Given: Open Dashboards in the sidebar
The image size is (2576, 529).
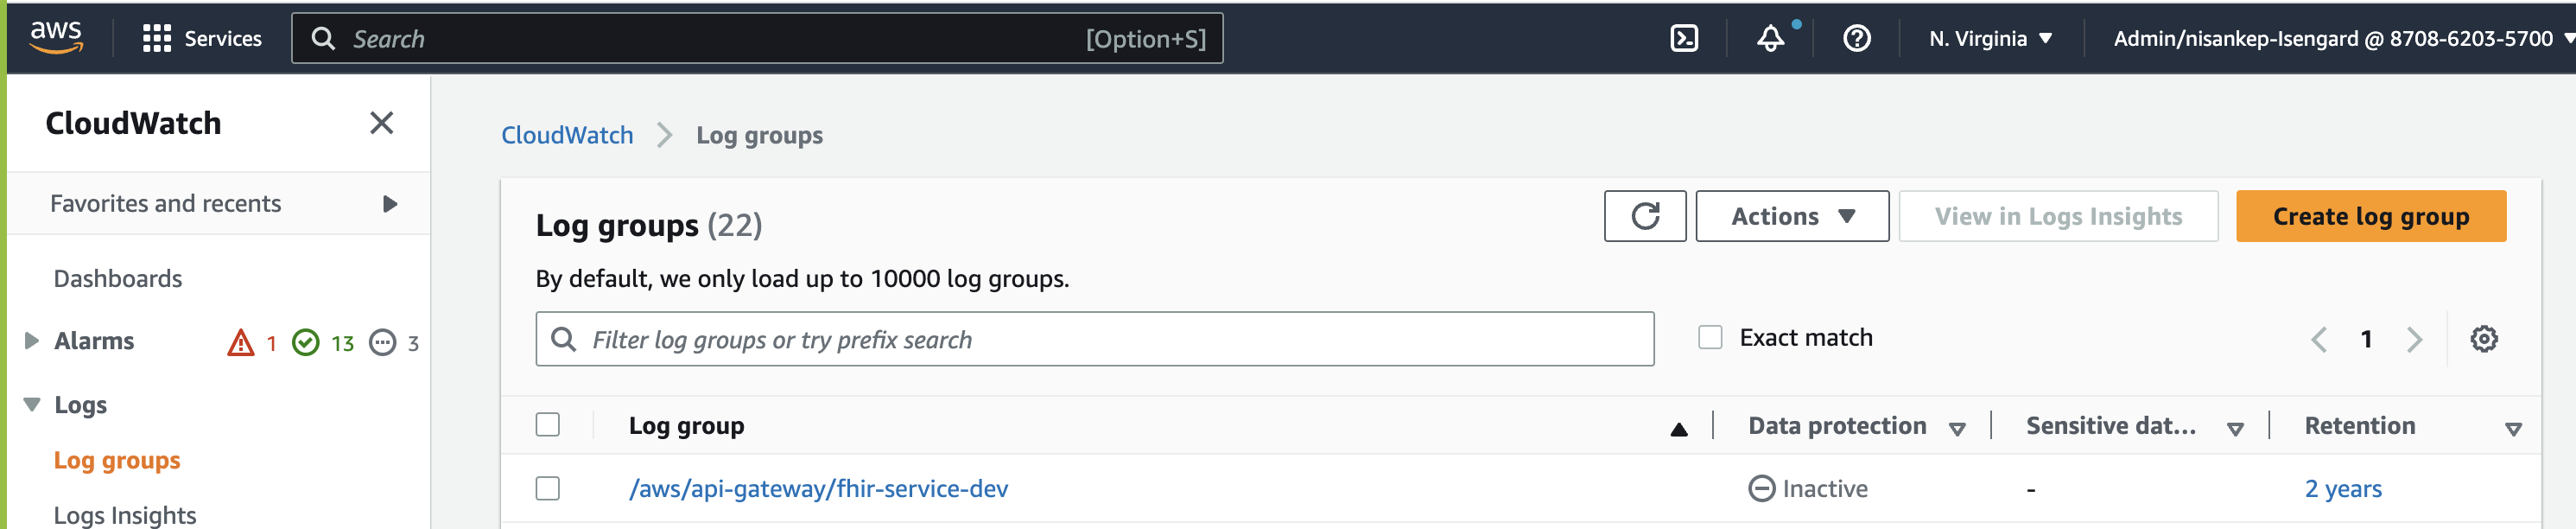Looking at the screenshot, I should pos(118,279).
